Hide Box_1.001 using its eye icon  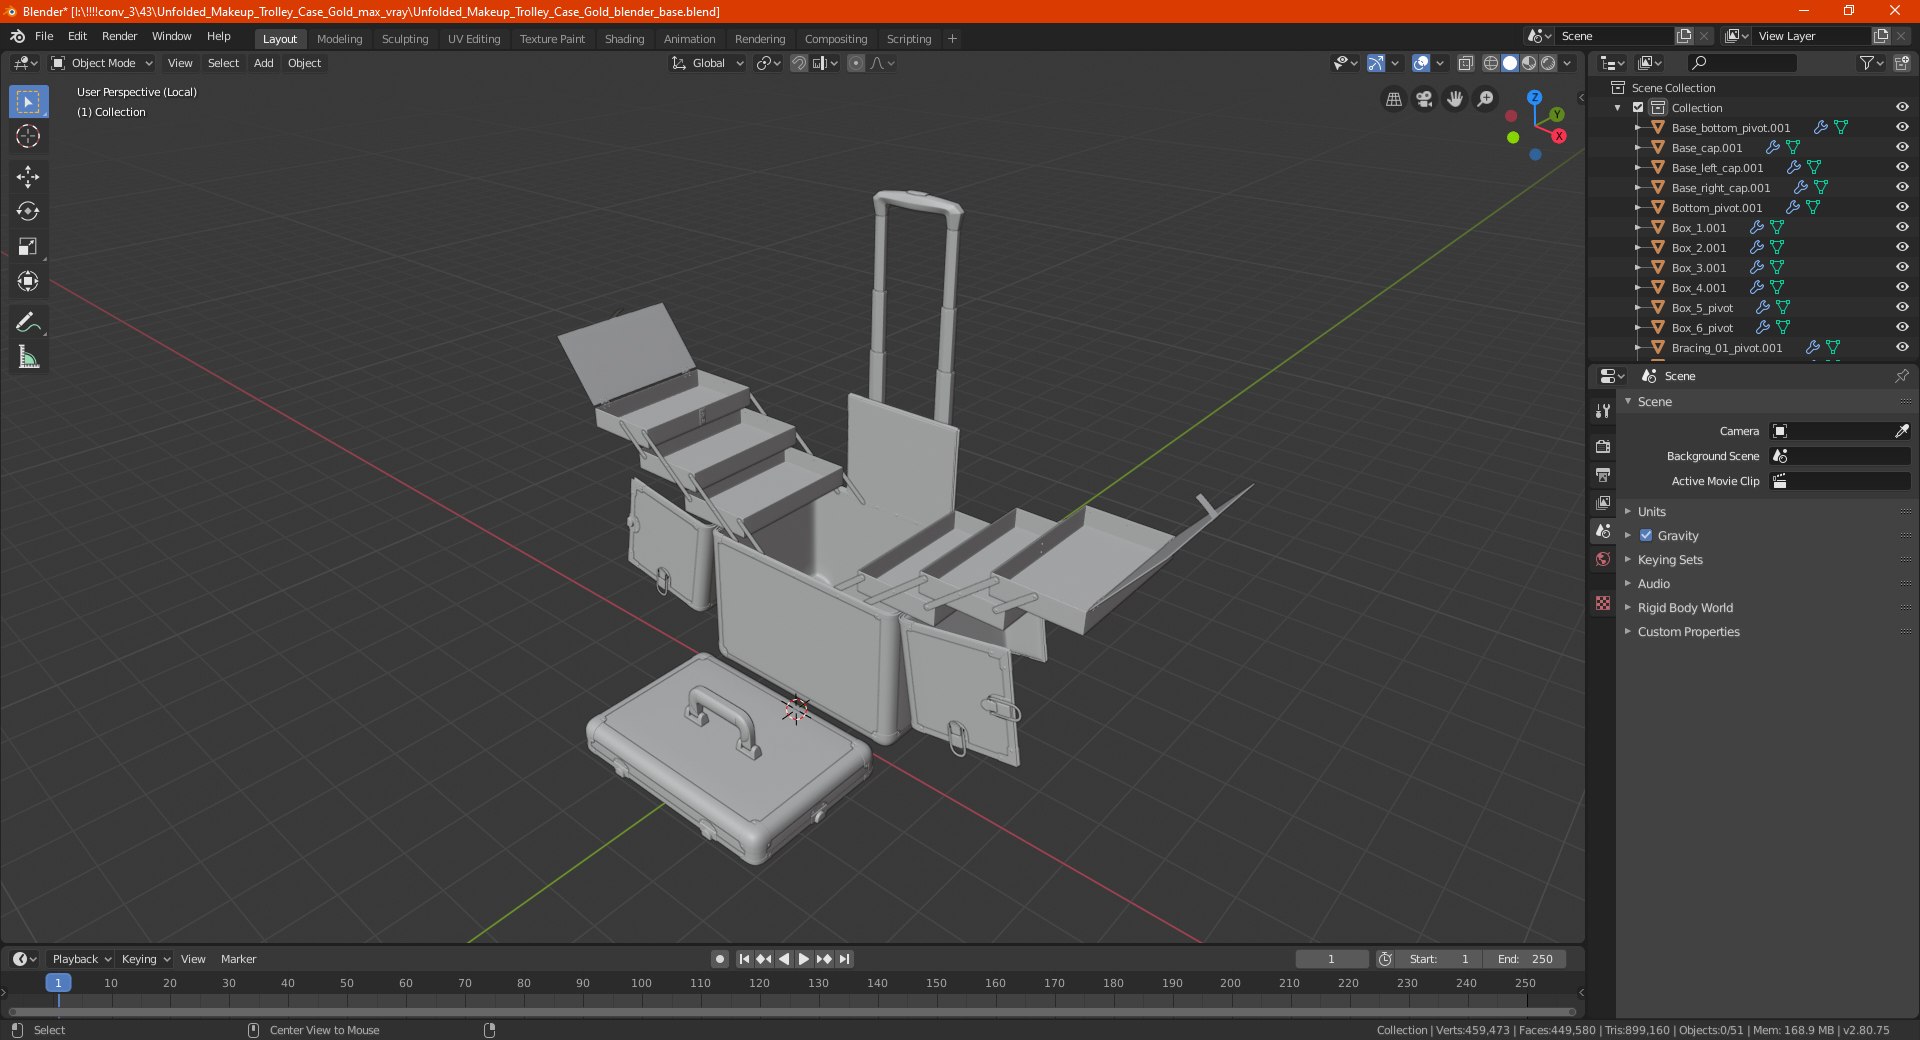coord(1902,228)
